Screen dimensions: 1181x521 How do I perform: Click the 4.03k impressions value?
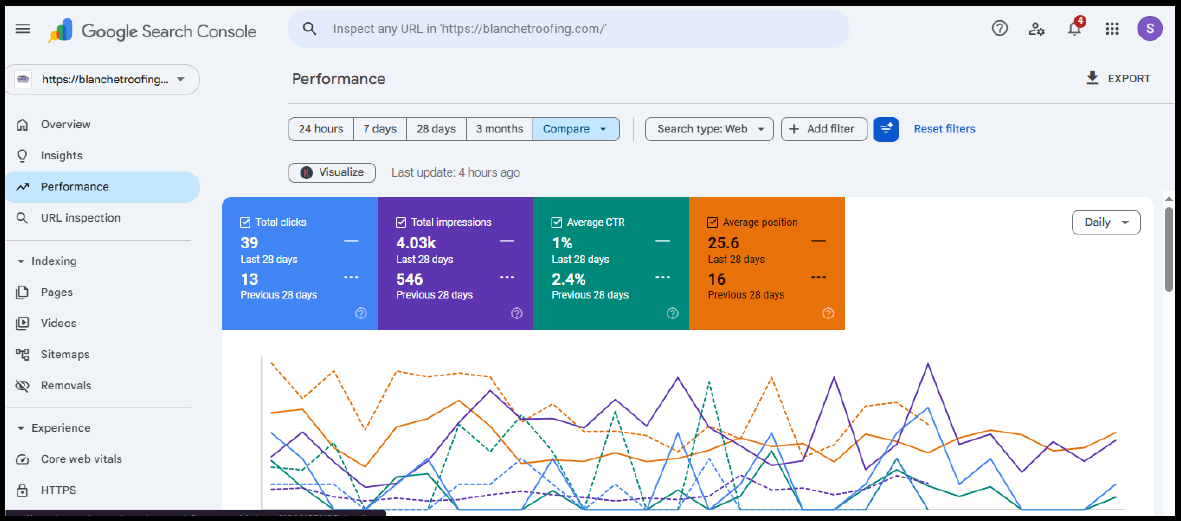pos(417,242)
